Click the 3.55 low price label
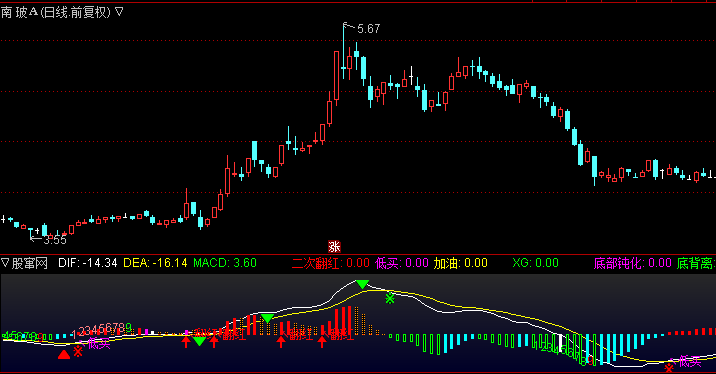The height and width of the screenshot is (374, 716). 55,240
